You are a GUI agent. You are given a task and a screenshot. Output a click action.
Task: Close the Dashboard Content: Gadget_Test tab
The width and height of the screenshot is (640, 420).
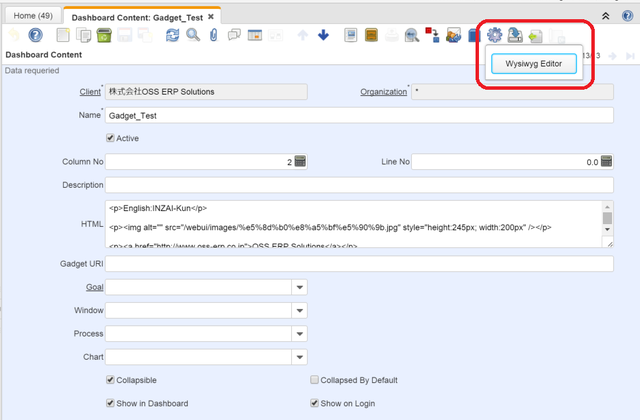pos(211,17)
